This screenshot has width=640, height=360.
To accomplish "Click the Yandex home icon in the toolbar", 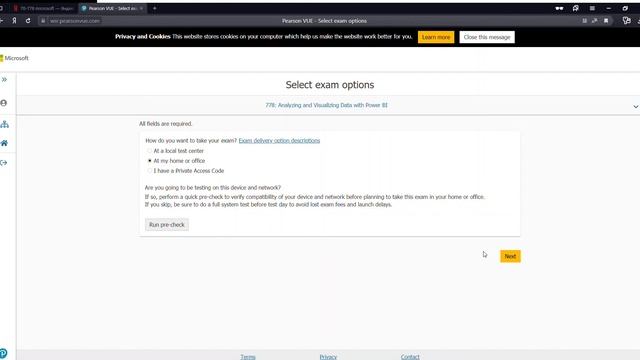I will pos(14,21).
